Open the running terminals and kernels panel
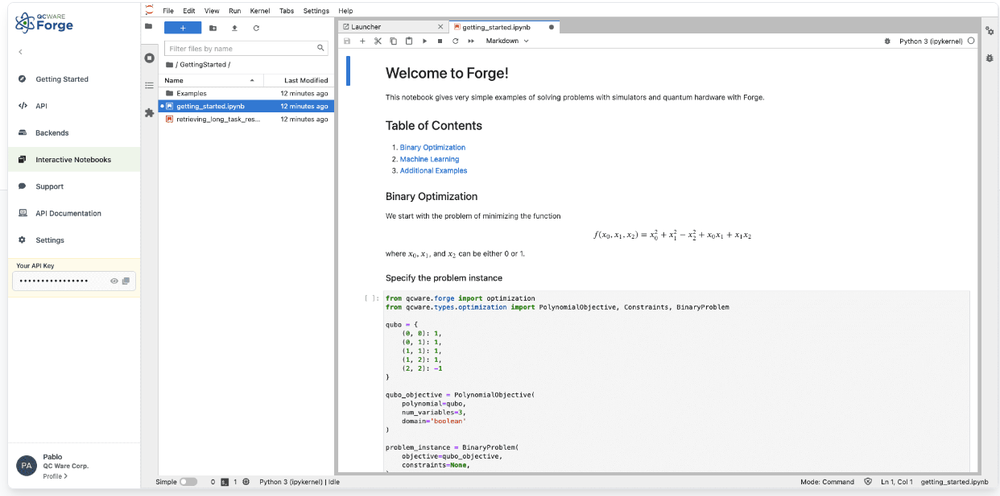 click(149, 57)
